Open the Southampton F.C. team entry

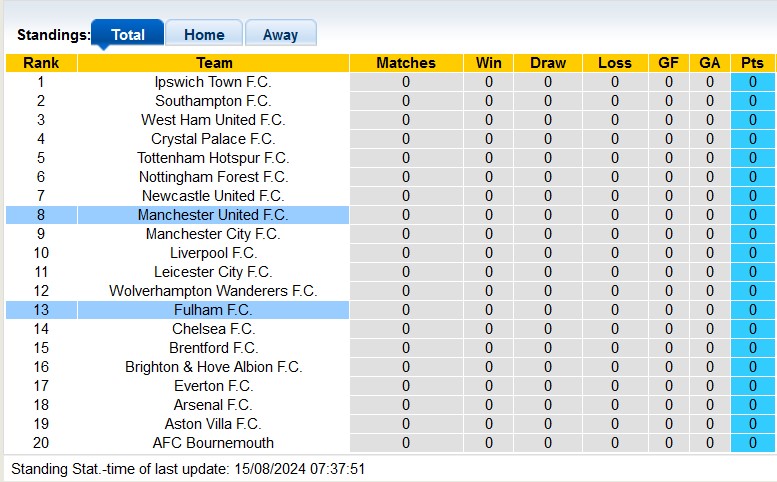coord(213,101)
